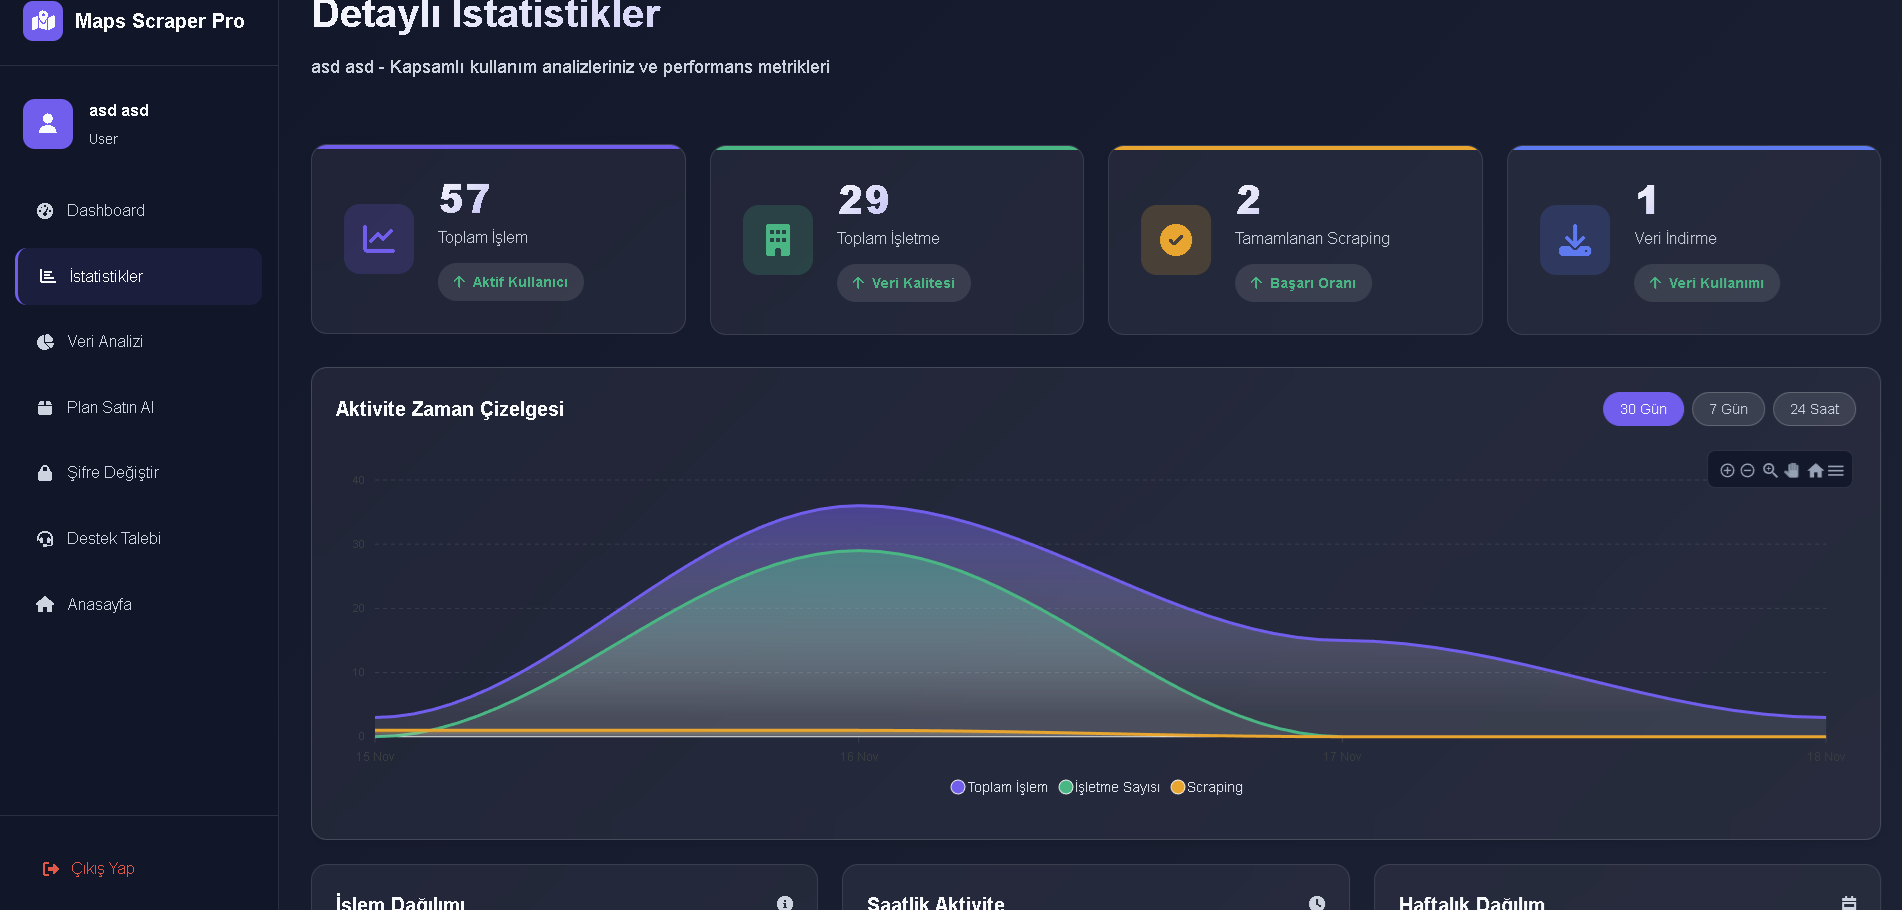Switch chart to 24 Saat range
Screen dimensions: 1902x910
(1814, 409)
